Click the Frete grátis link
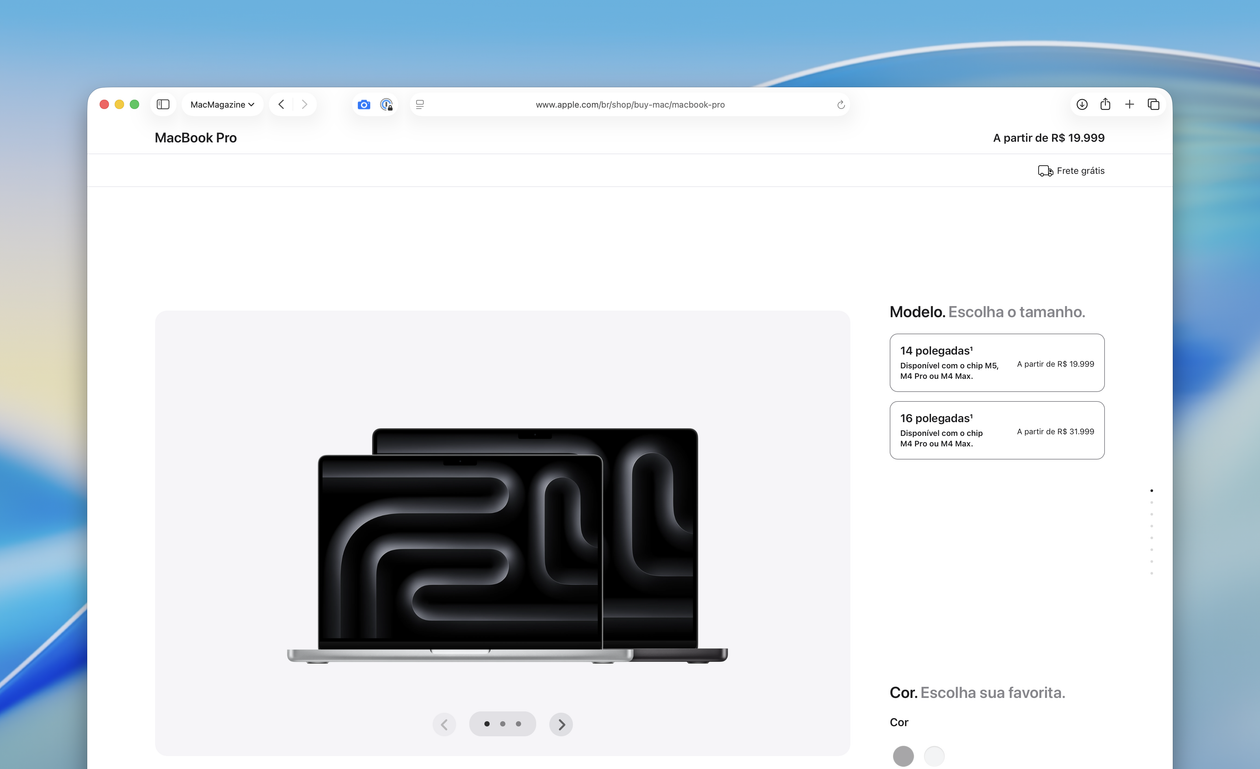Screen dimensions: 1260x769 pos(1071,171)
